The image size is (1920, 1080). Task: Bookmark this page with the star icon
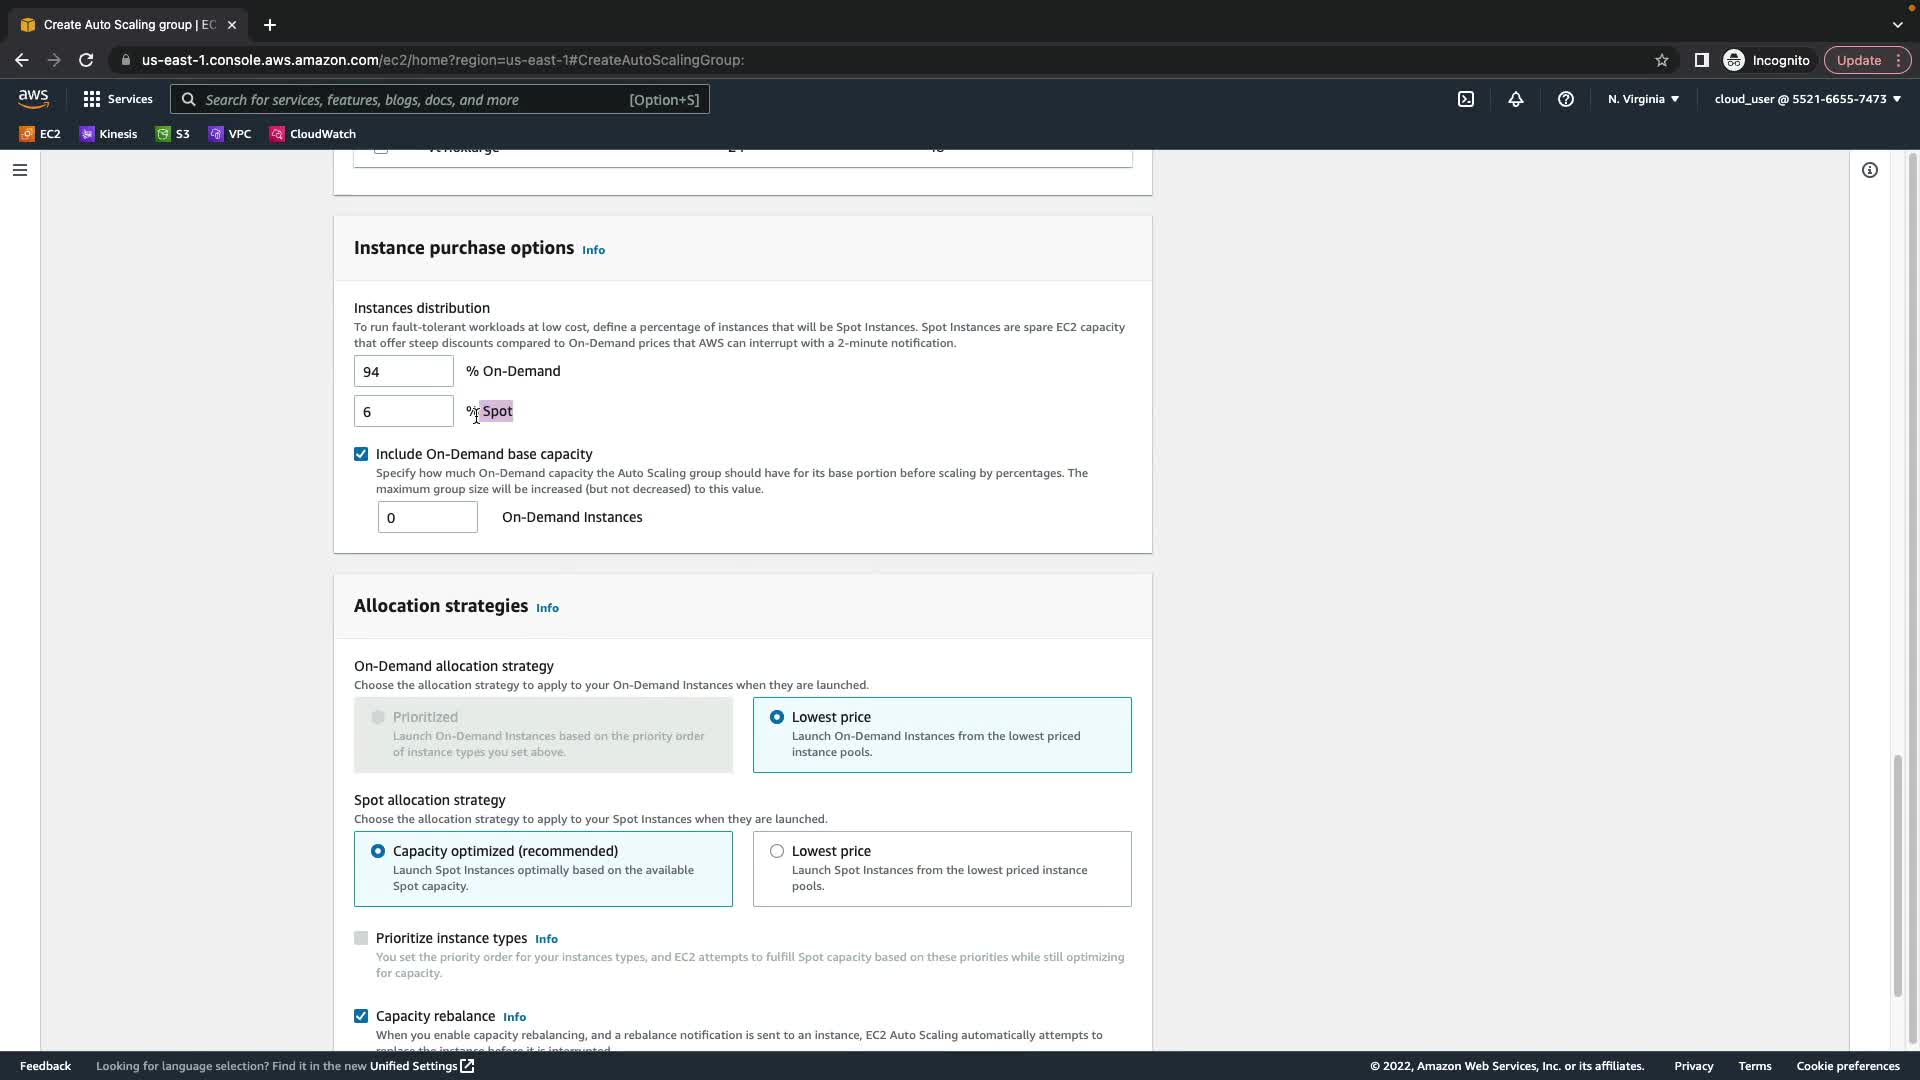(x=1662, y=60)
